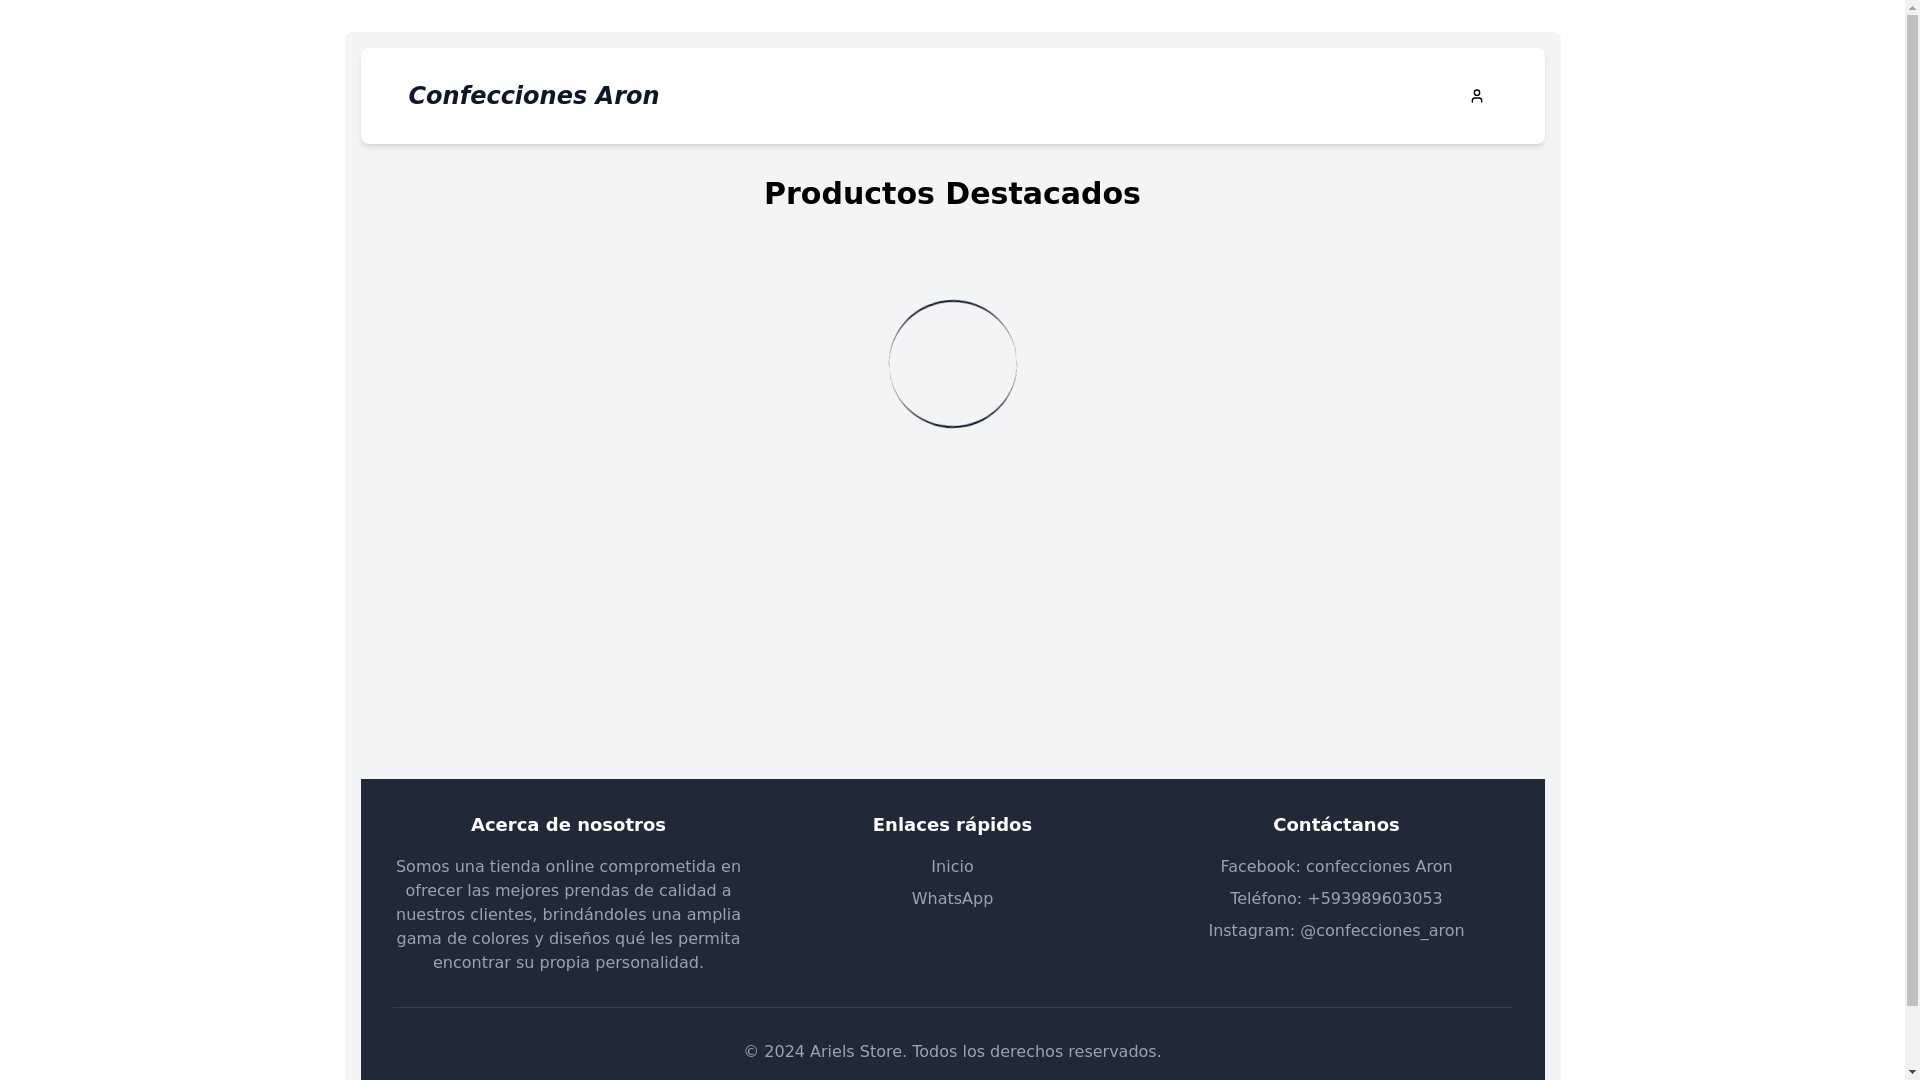
Task: Click the phone number +593989603053
Action: [1375, 899]
